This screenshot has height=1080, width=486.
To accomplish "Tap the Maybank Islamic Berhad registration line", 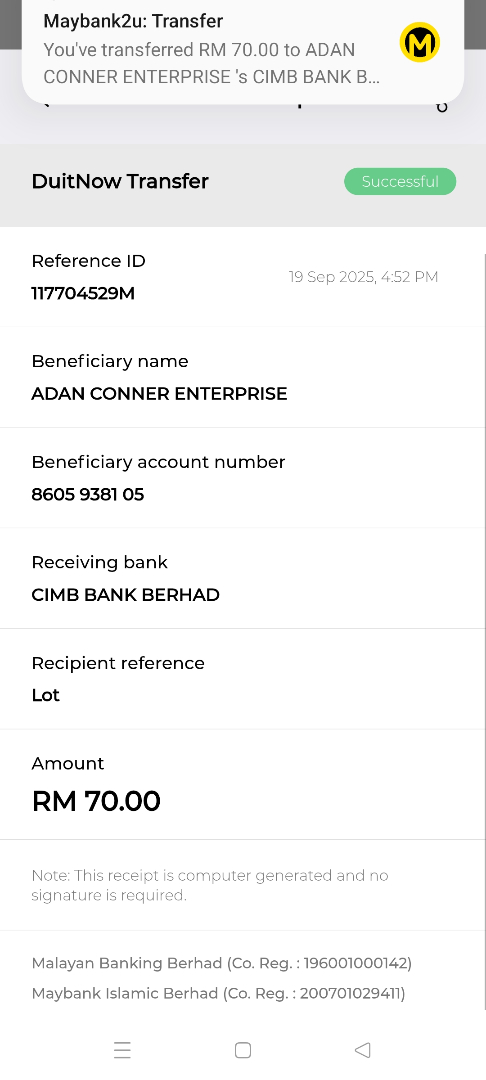I will click(x=218, y=993).
